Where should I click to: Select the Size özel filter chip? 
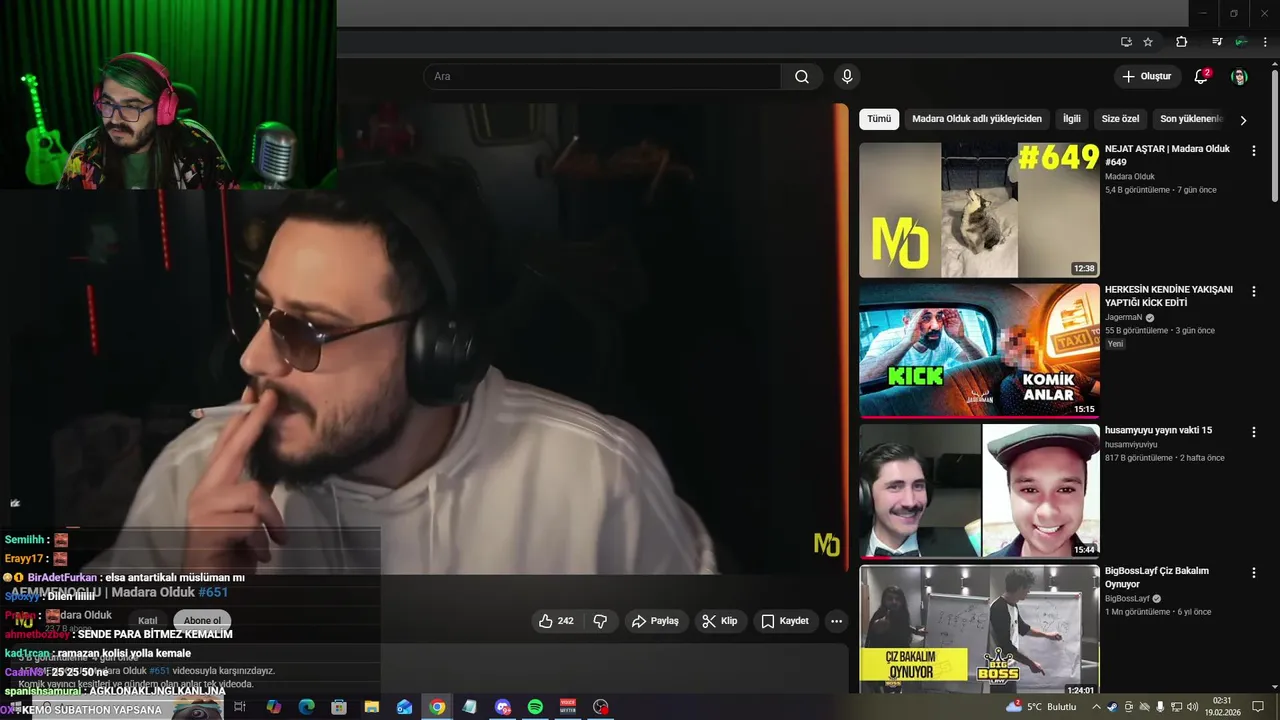pyautogui.click(x=1120, y=119)
